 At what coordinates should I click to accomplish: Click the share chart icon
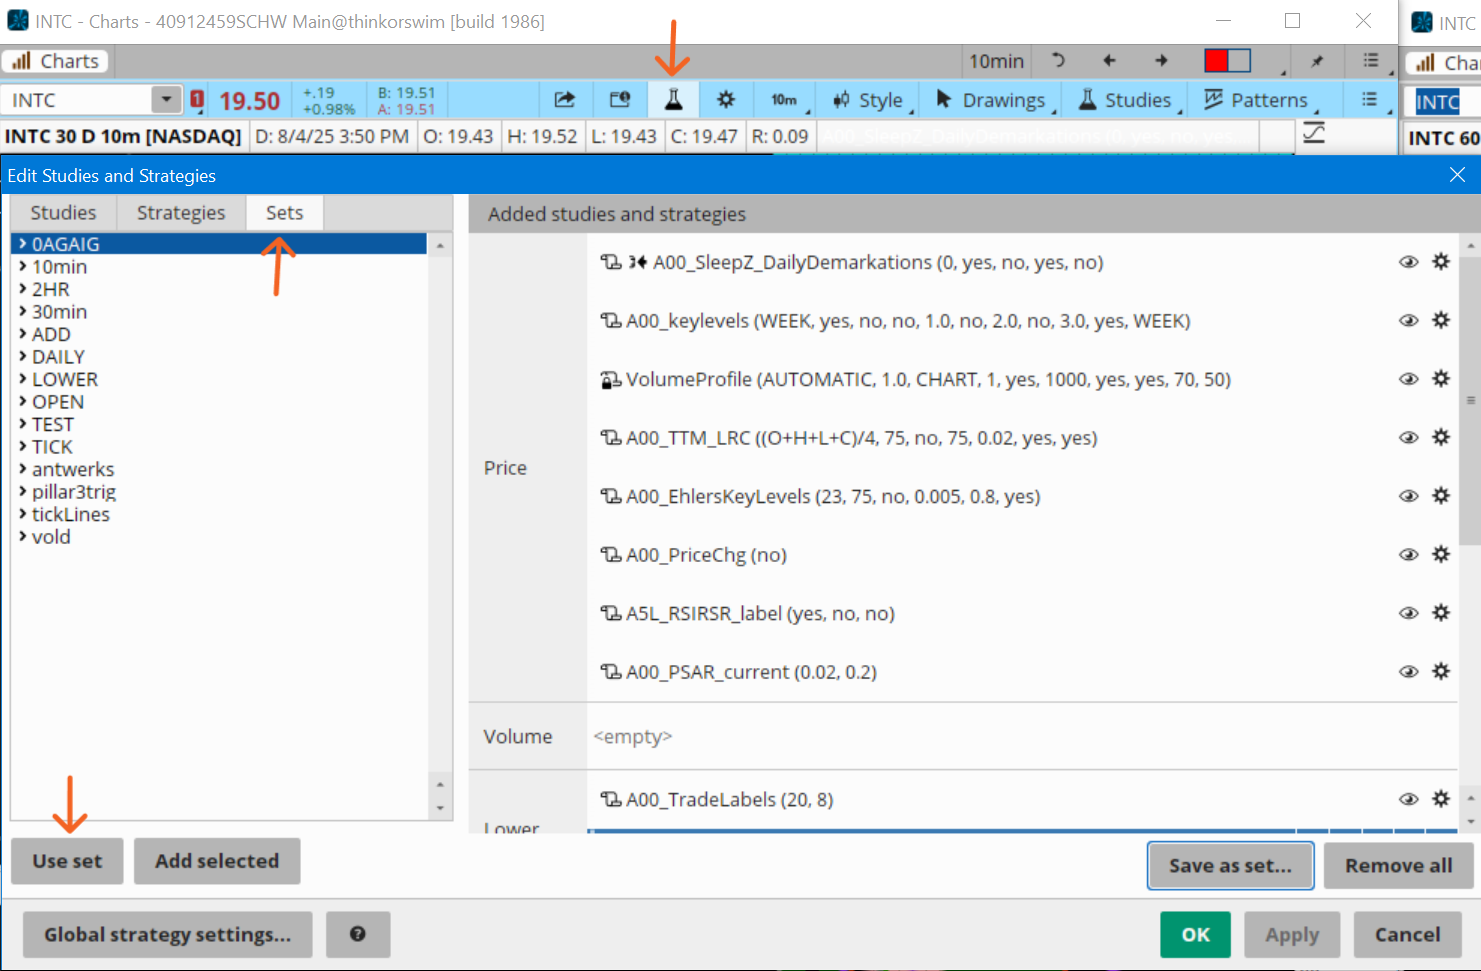(565, 100)
